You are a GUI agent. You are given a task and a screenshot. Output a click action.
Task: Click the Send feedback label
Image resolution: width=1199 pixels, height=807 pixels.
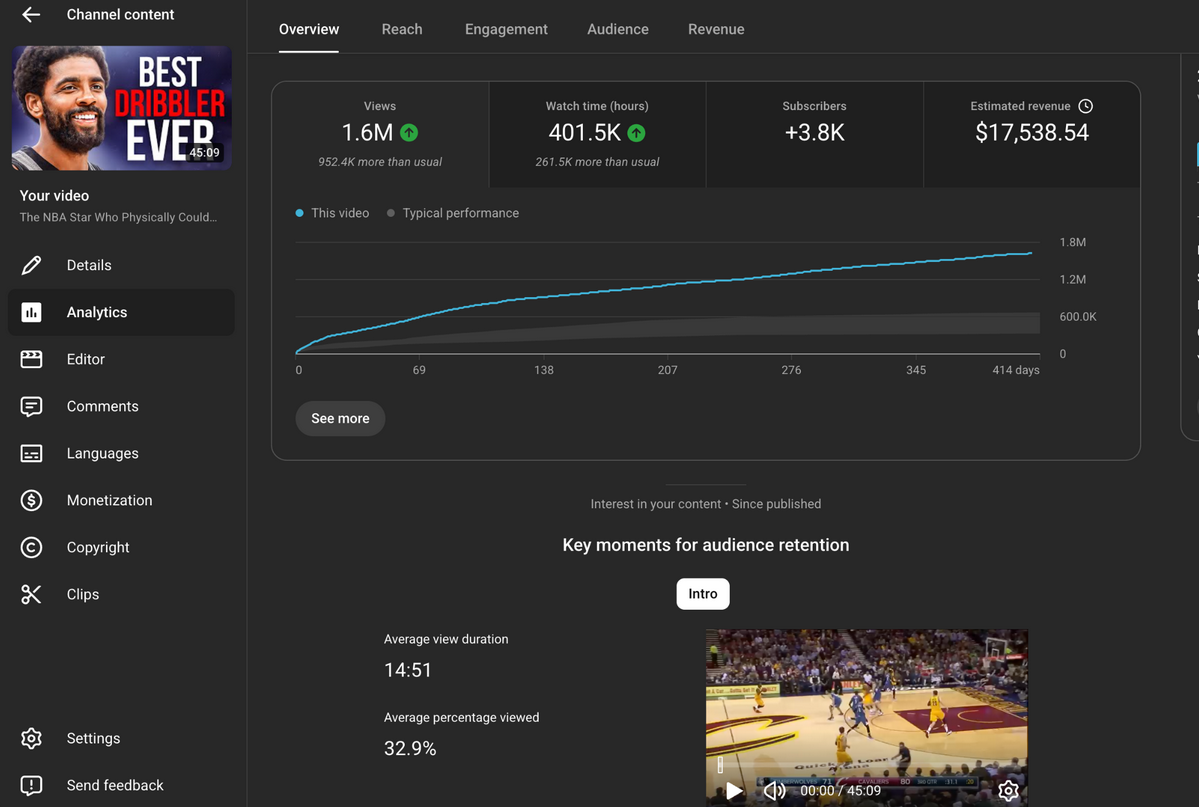pos(115,785)
